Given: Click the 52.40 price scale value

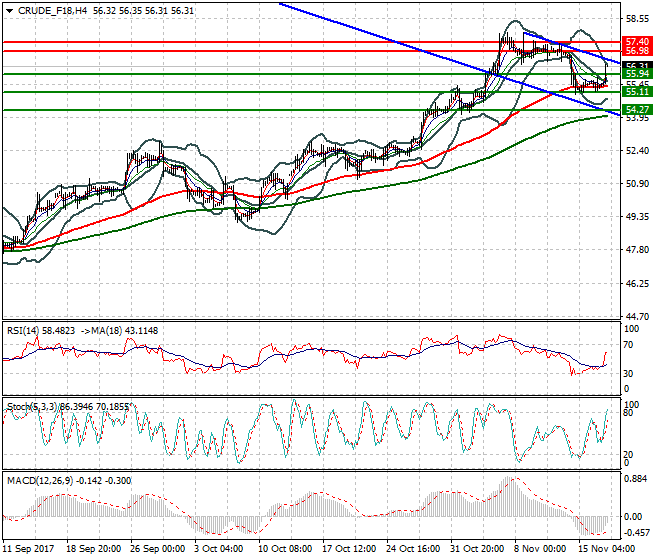Looking at the screenshot, I should coord(637,151).
